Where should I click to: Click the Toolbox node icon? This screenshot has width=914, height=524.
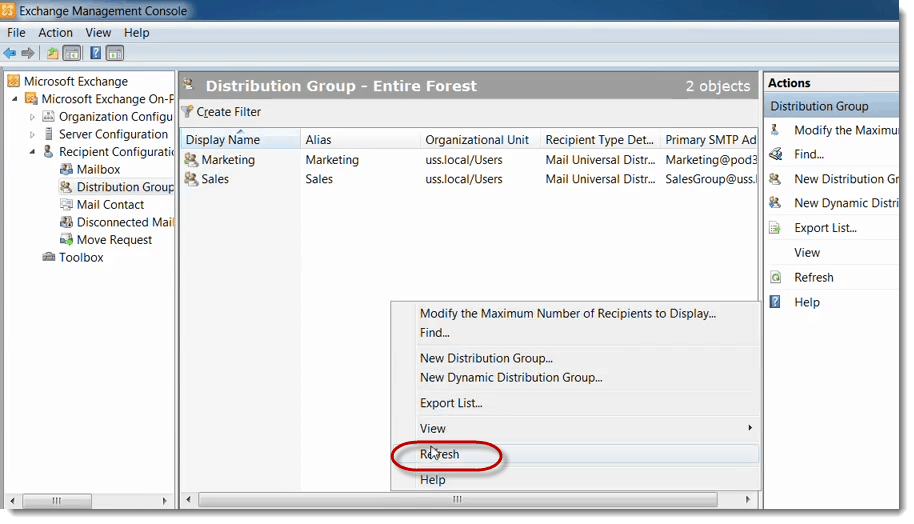pyautogui.click(x=49, y=257)
